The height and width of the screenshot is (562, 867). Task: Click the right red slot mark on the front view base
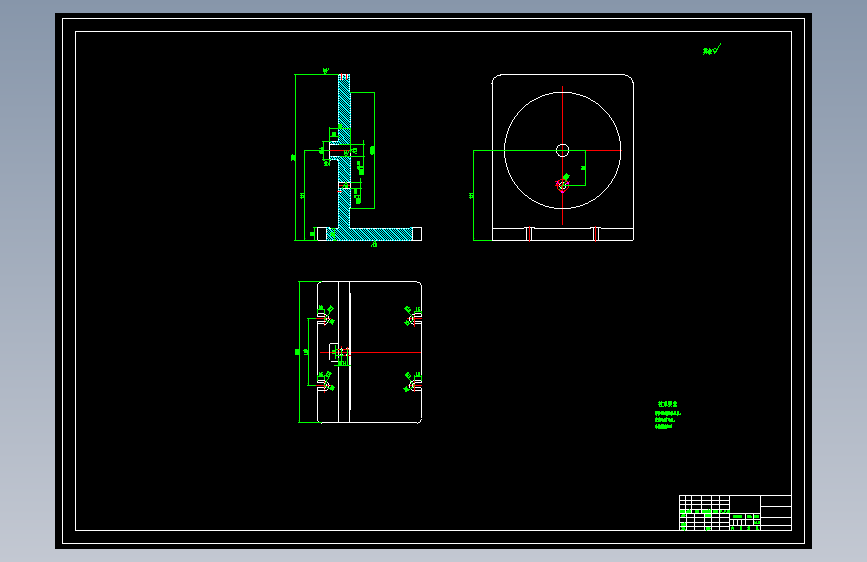tap(596, 234)
